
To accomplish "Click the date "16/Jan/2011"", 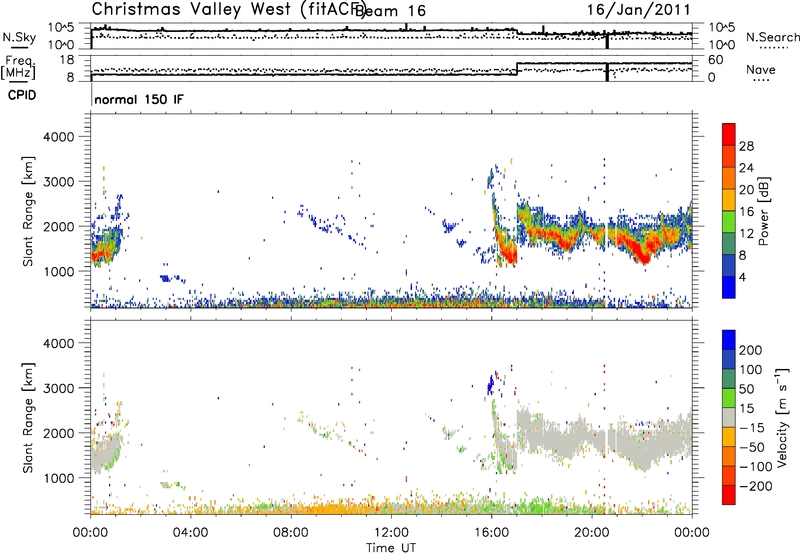I will tap(638, 9).
